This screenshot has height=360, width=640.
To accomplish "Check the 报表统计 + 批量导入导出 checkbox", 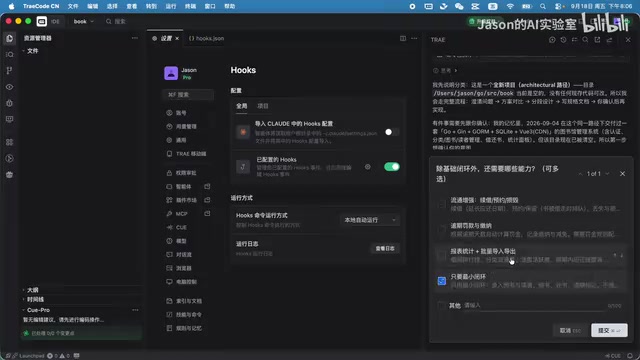I will [442, 255].
